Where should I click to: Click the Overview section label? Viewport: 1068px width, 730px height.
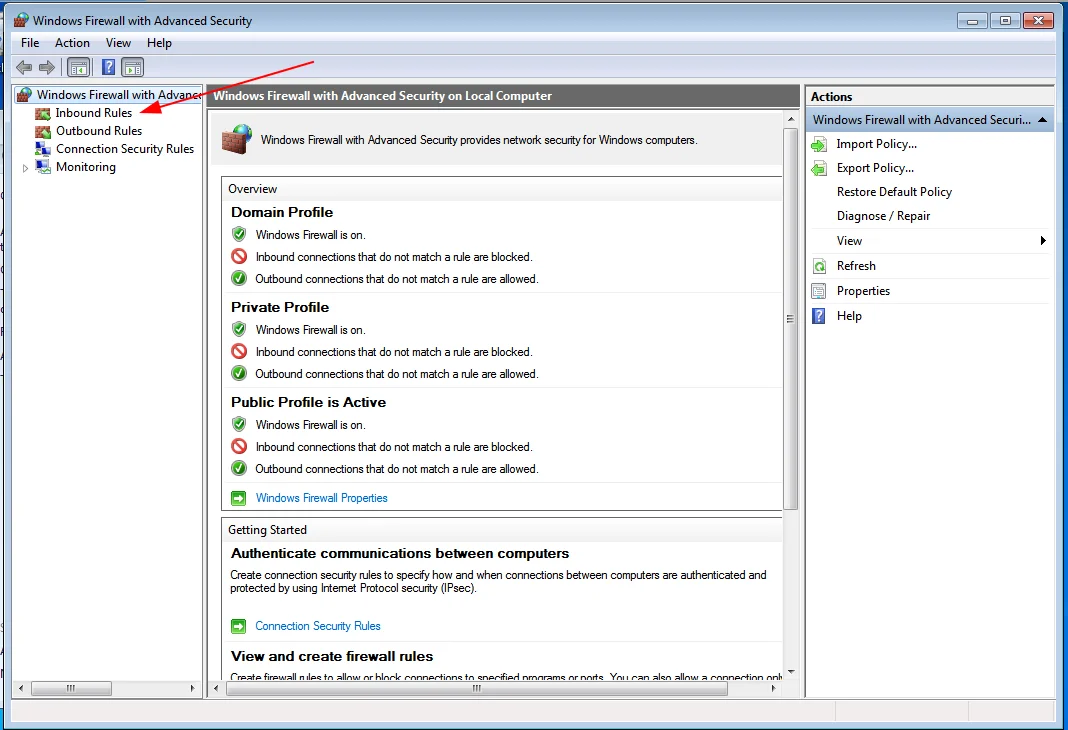(x=253, y=189)
